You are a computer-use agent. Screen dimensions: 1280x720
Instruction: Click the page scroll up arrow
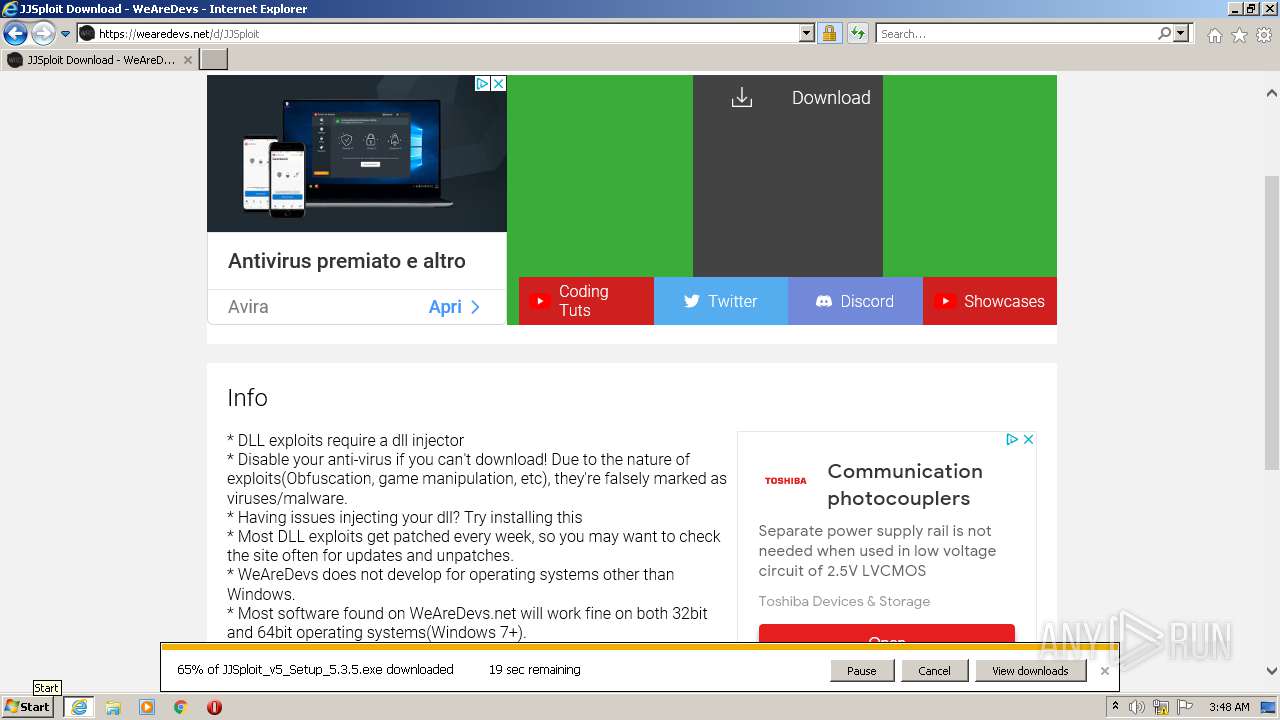[x=1271, y=94]
